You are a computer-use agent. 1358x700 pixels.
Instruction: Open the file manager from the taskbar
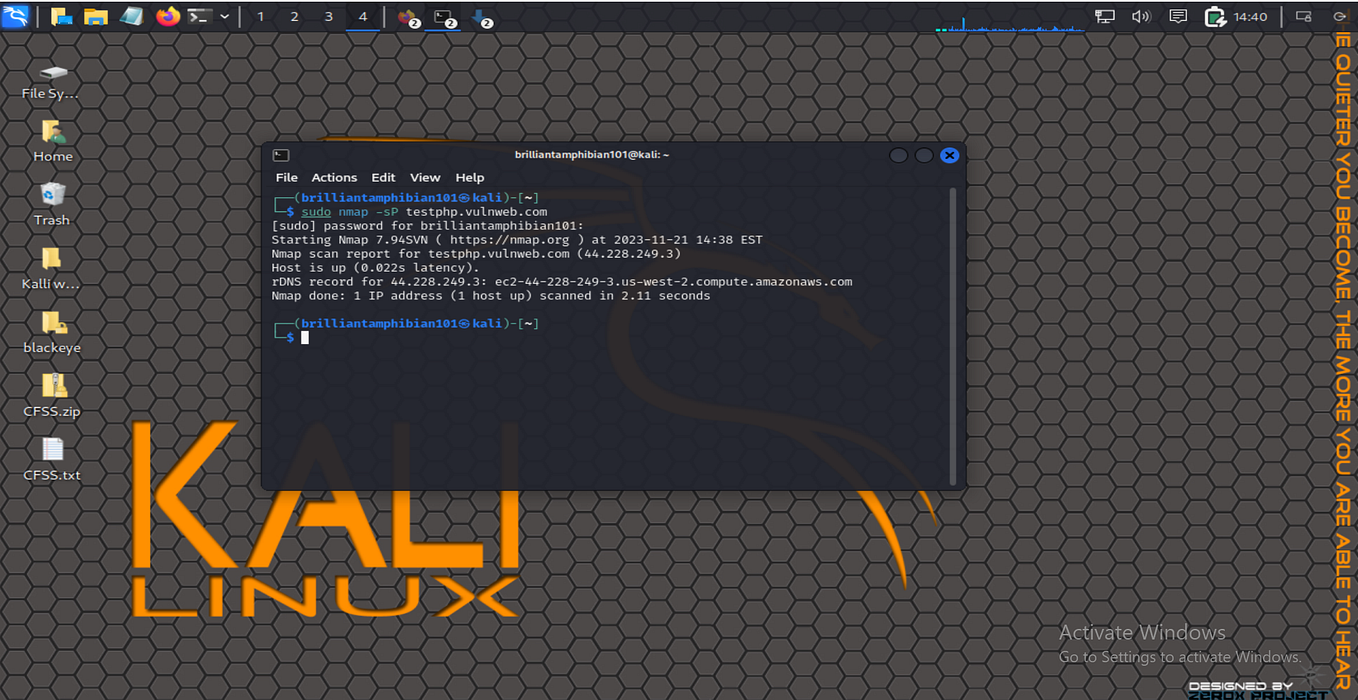[95, 16]
